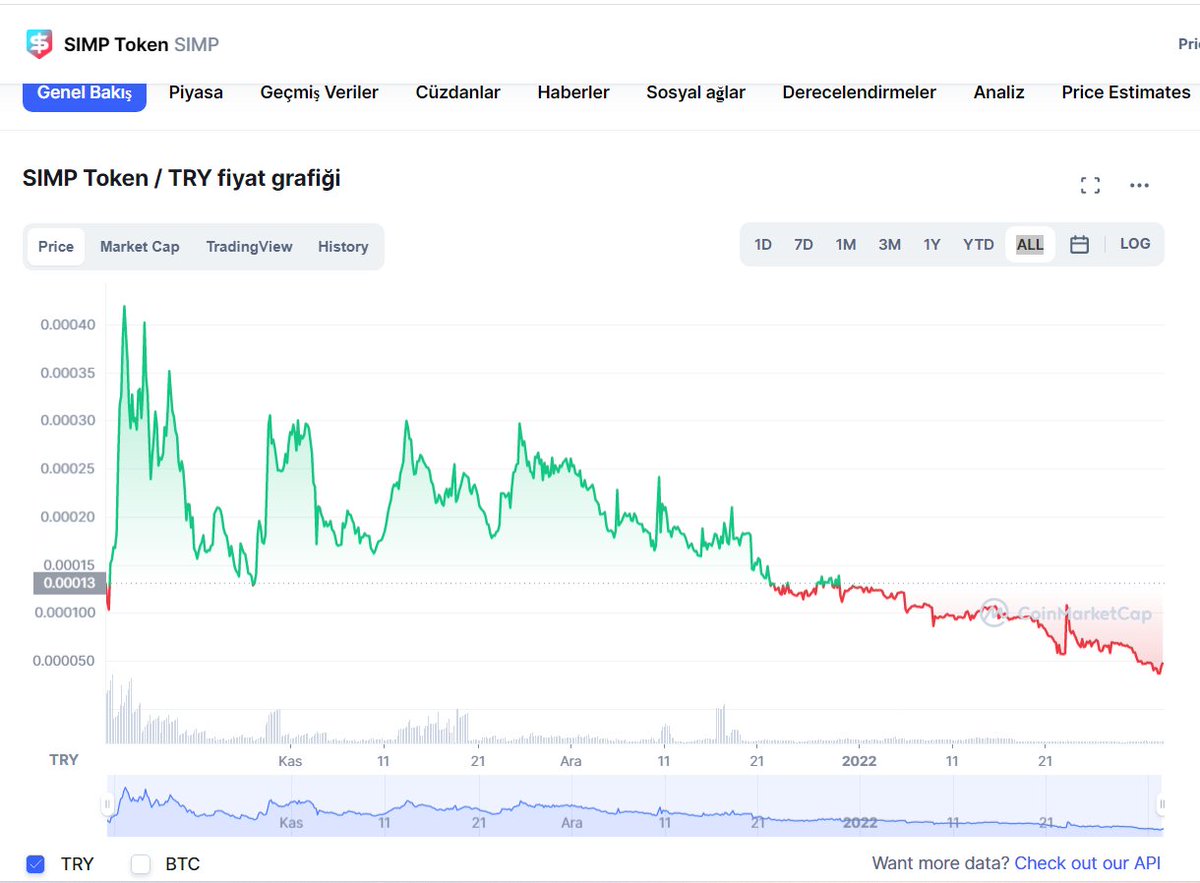This screenshot has height=883, width=1200.
Task: Click the Kas month axis label
Action: (290, 761)
